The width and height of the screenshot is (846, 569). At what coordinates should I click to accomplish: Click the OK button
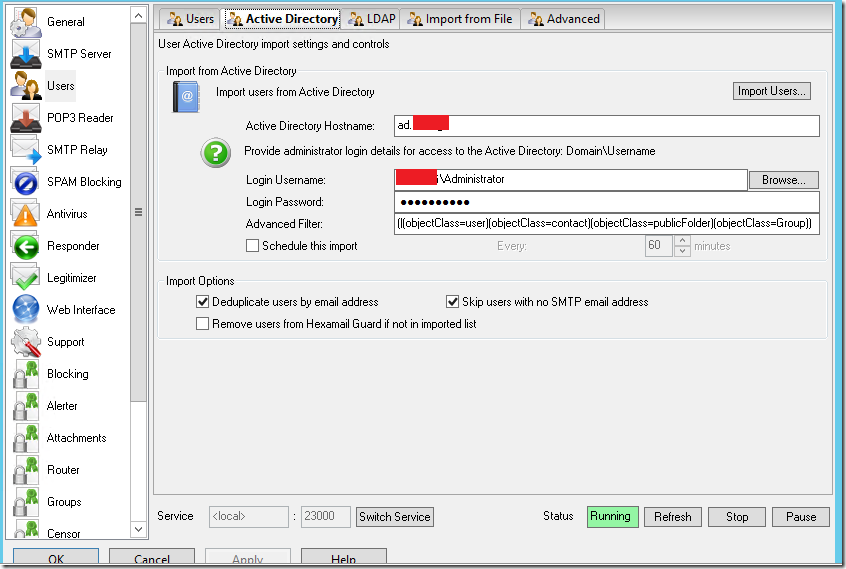[56, 558]
